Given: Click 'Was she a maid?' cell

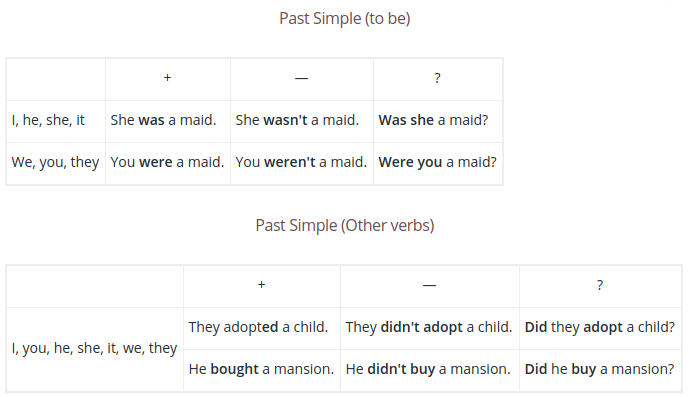Looking at the screenshot, I should click(x=437, y=121).
